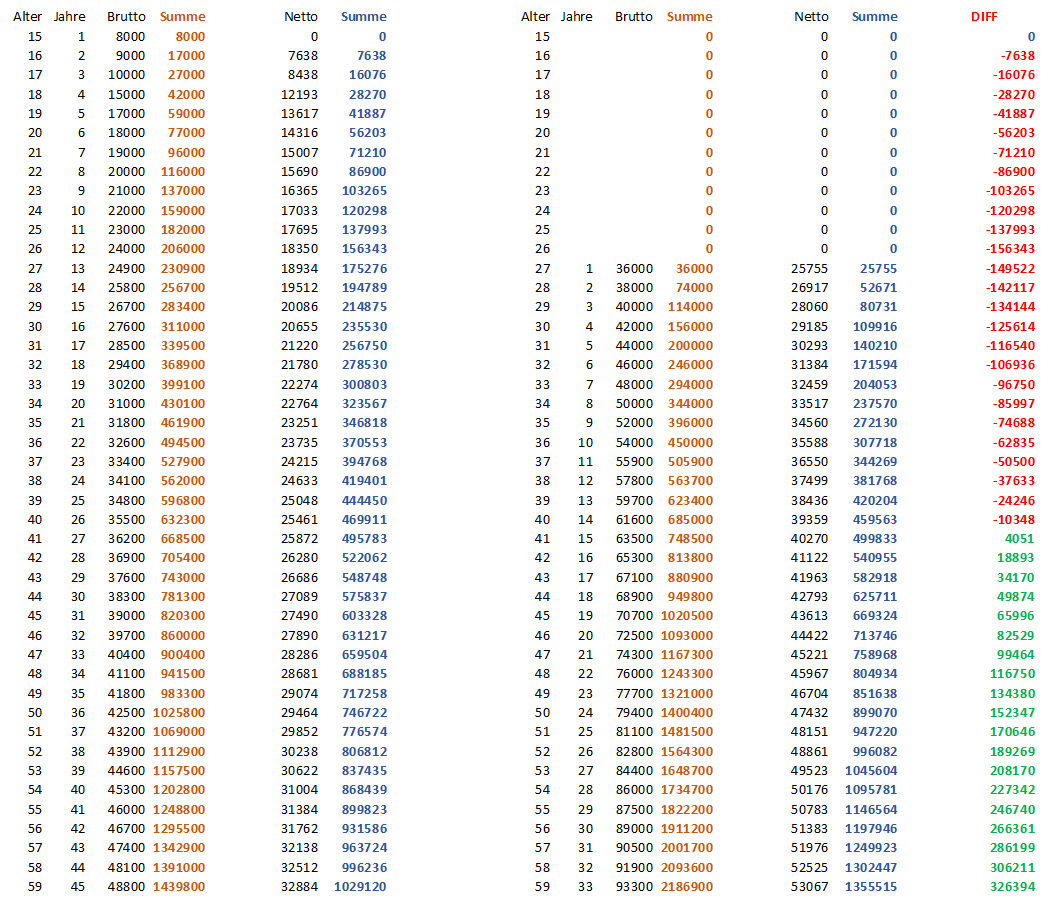Screen dimensions: 1056x906
Task: Click the blue sum 631217
Action: [364, 635]
